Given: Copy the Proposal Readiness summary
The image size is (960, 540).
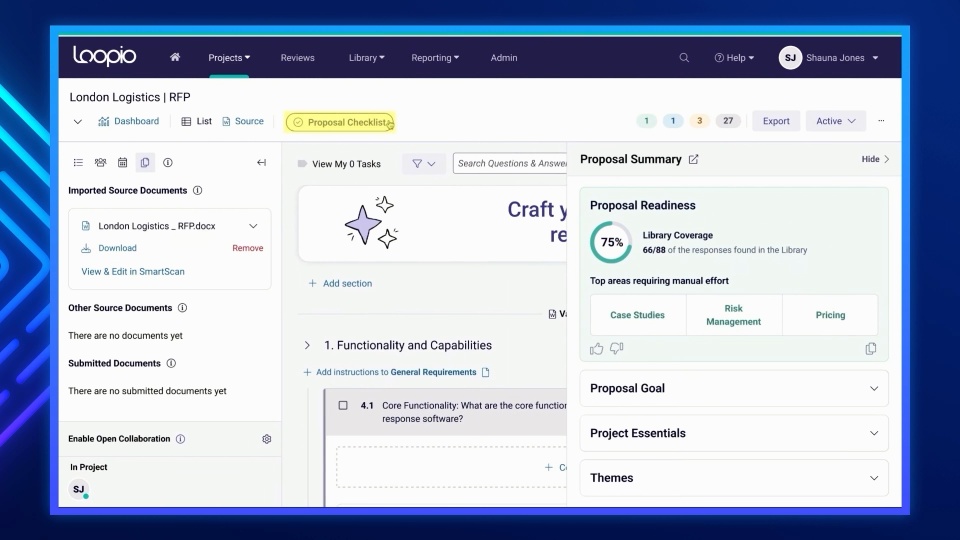Looking at the screenshot, I should coord(871,348).
